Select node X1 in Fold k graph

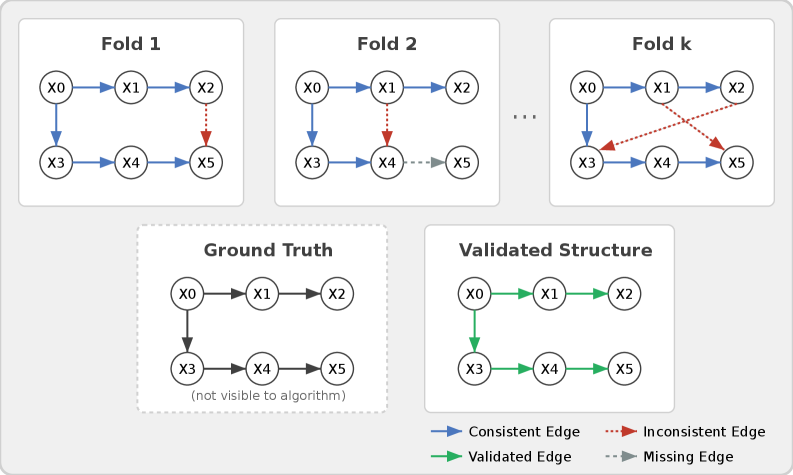(x=661, y=88)
